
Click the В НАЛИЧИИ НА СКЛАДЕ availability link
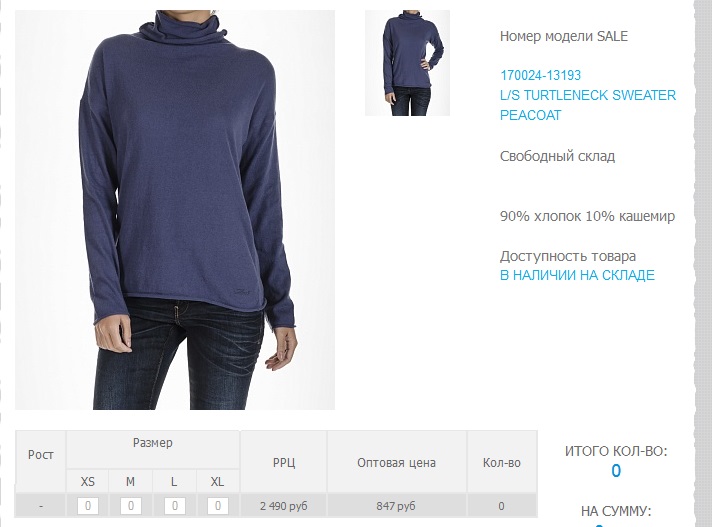577,275
